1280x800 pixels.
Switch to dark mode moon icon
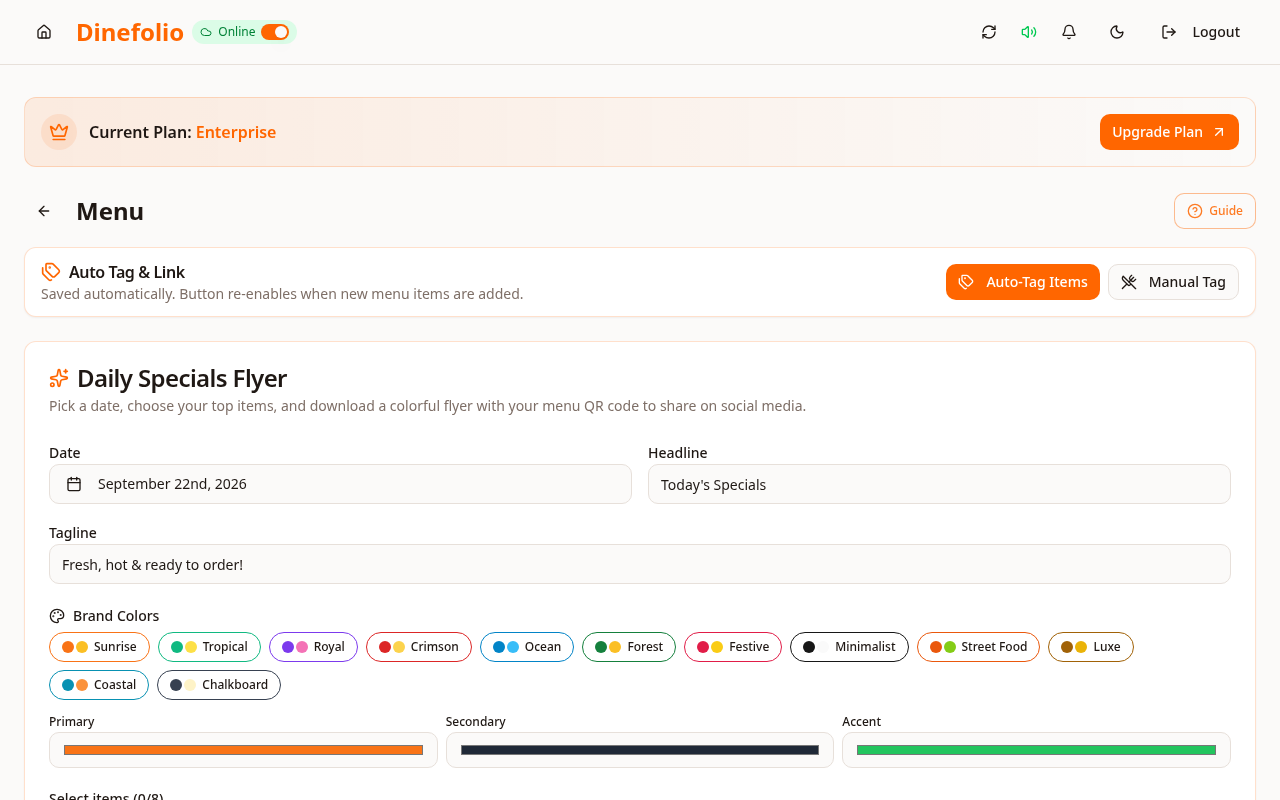coord(1117,32)
